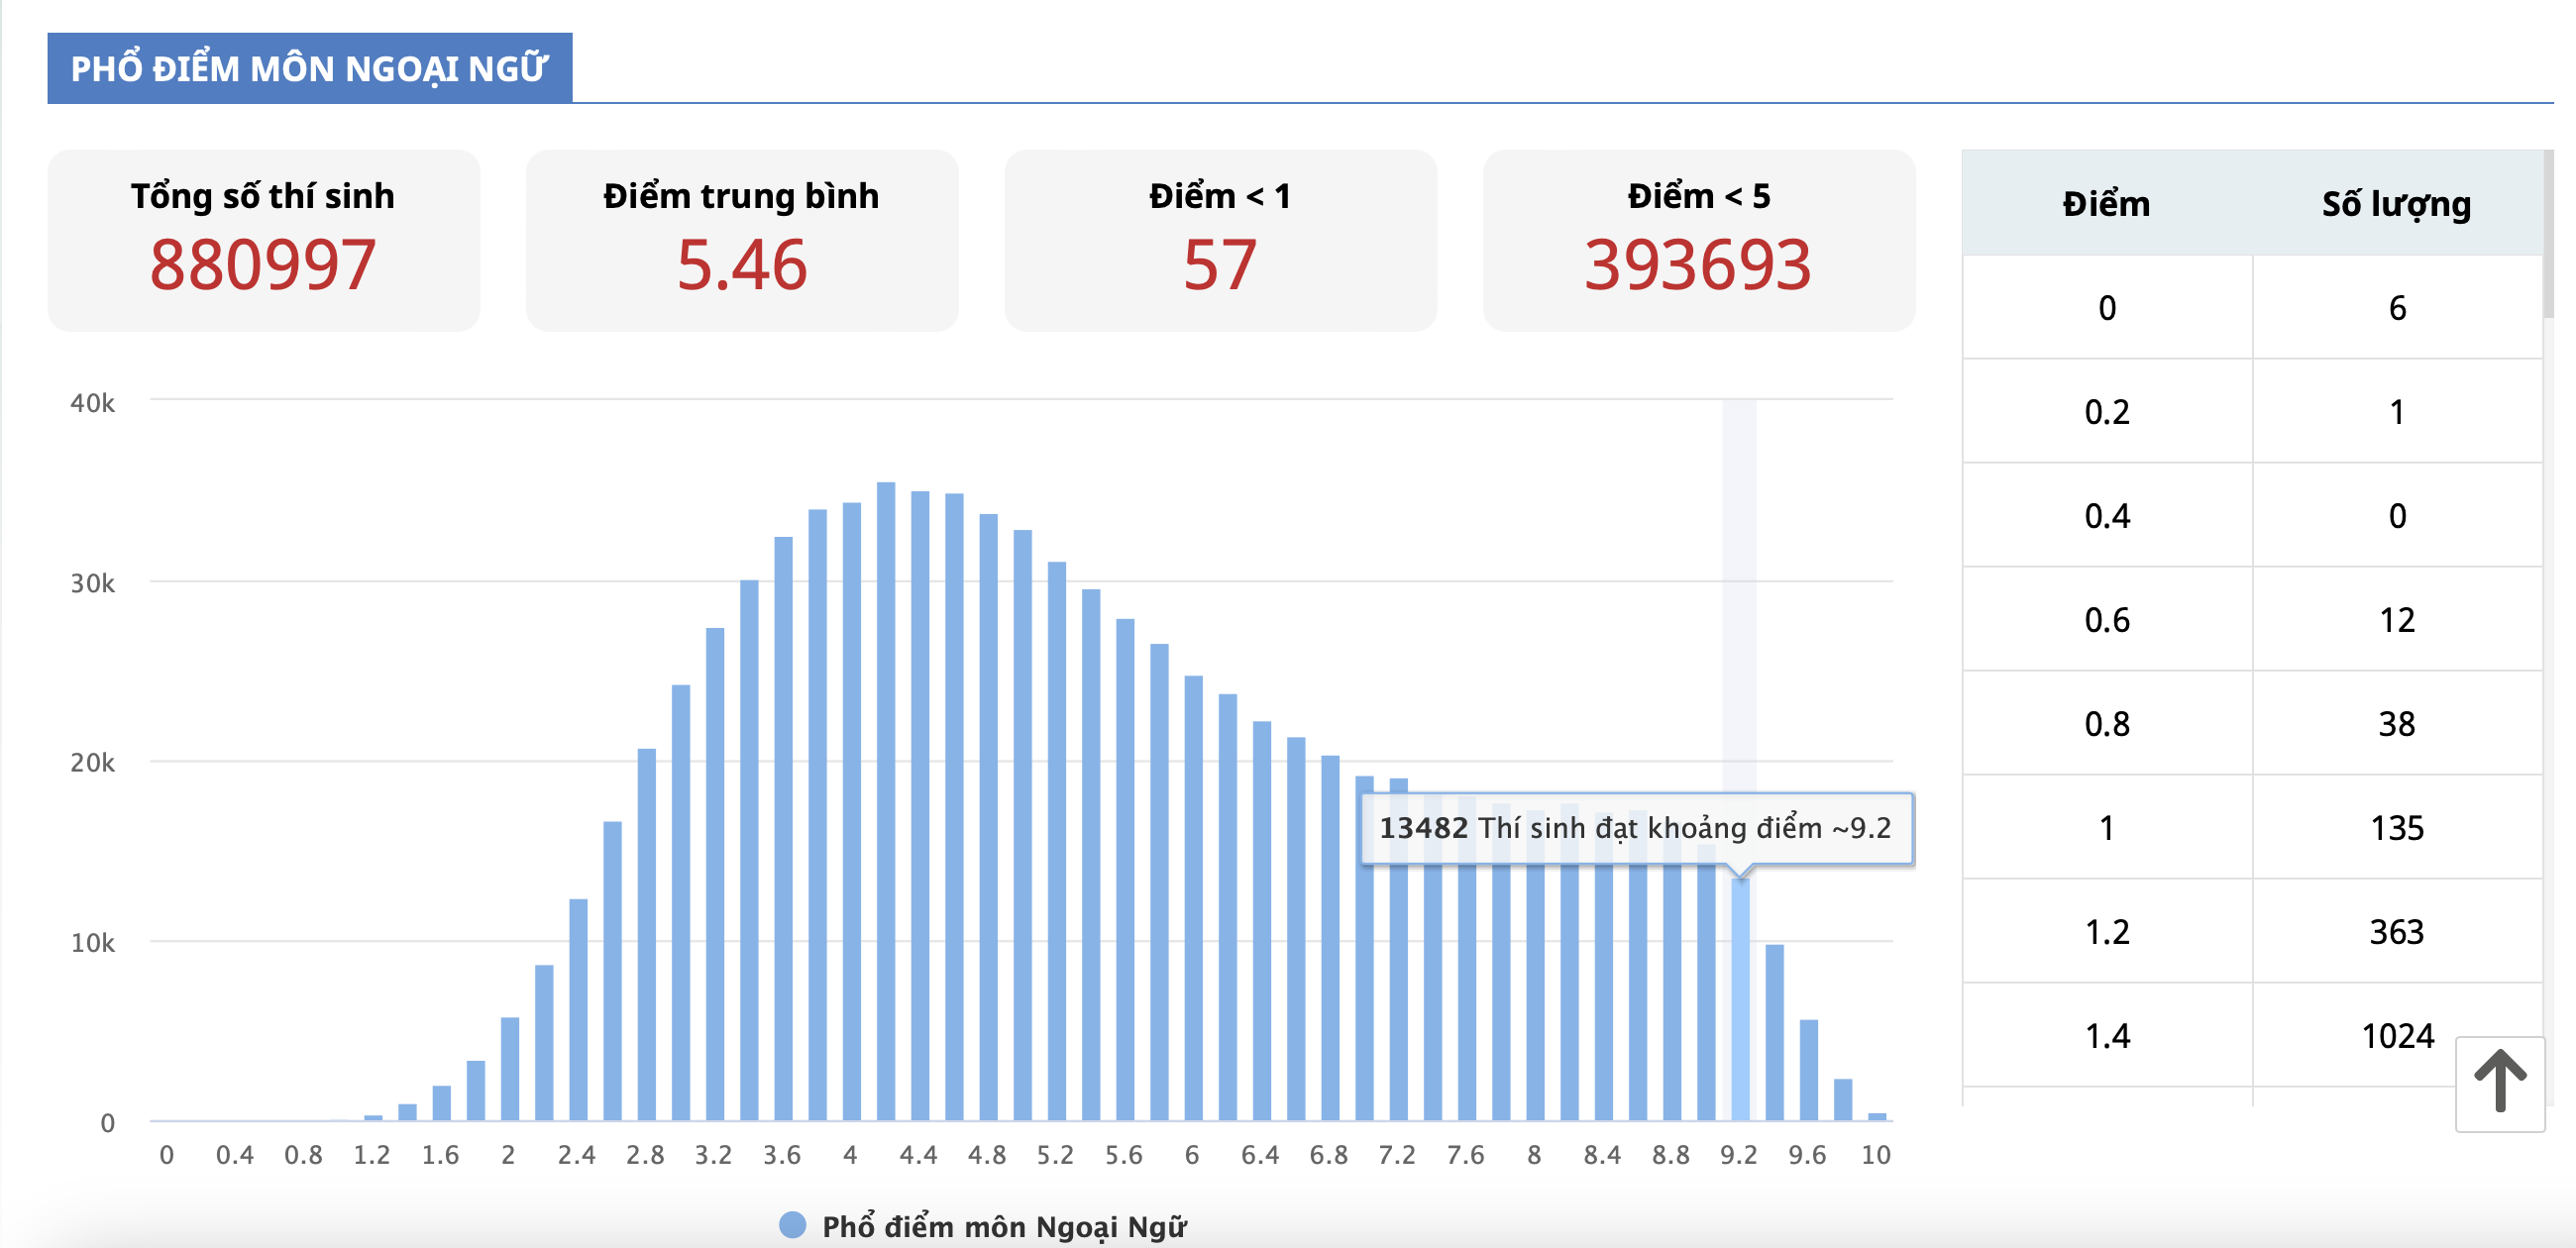The height and width of the screenshot is (1248, 2576).
Task: Open the Điểm < 1 summary card
Action: pyautogui.click(x=1219, y=240)
